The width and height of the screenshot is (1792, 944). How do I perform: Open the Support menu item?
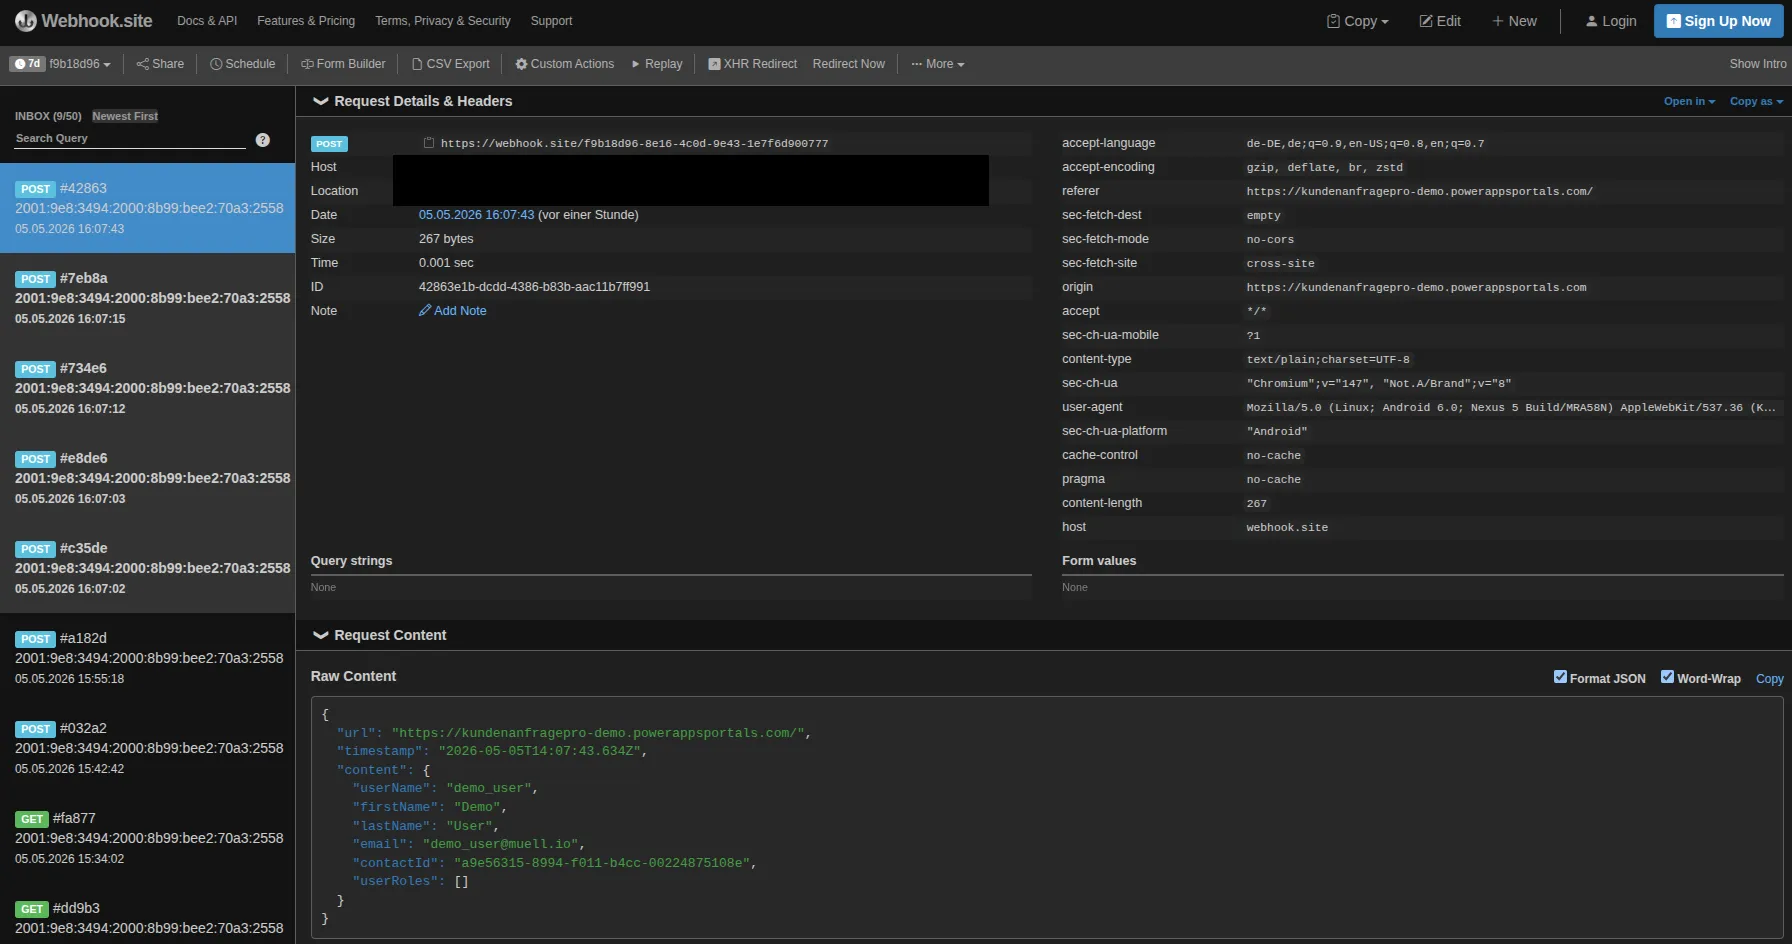point(551,21)
